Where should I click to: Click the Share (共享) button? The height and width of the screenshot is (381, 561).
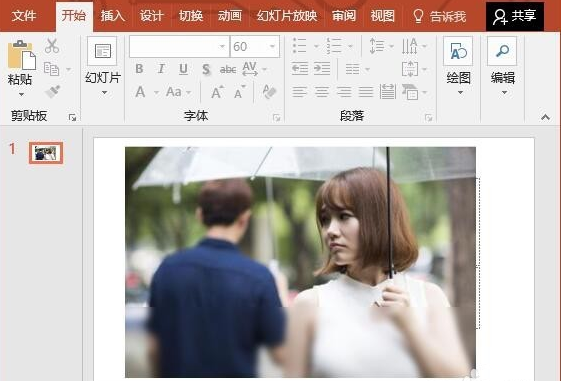[x=515, y=16]
